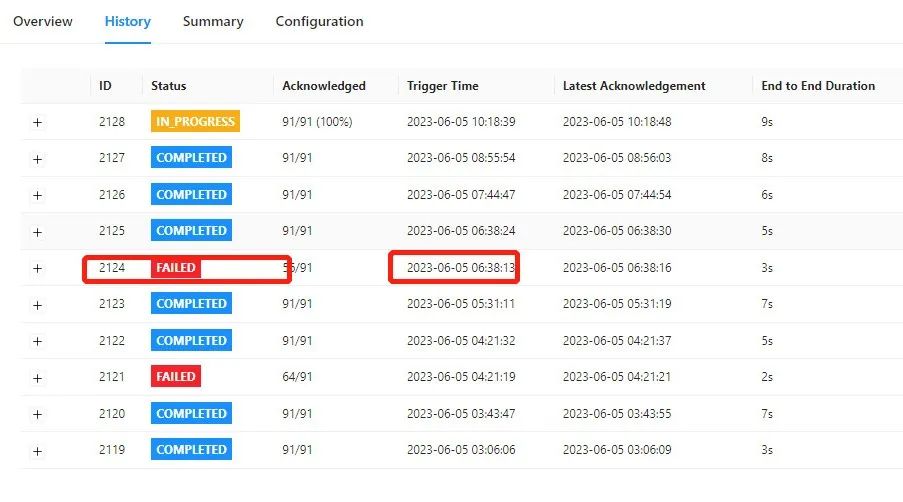Expand row 2125 plus icon
903x502 pixels.
coord(38,232)
